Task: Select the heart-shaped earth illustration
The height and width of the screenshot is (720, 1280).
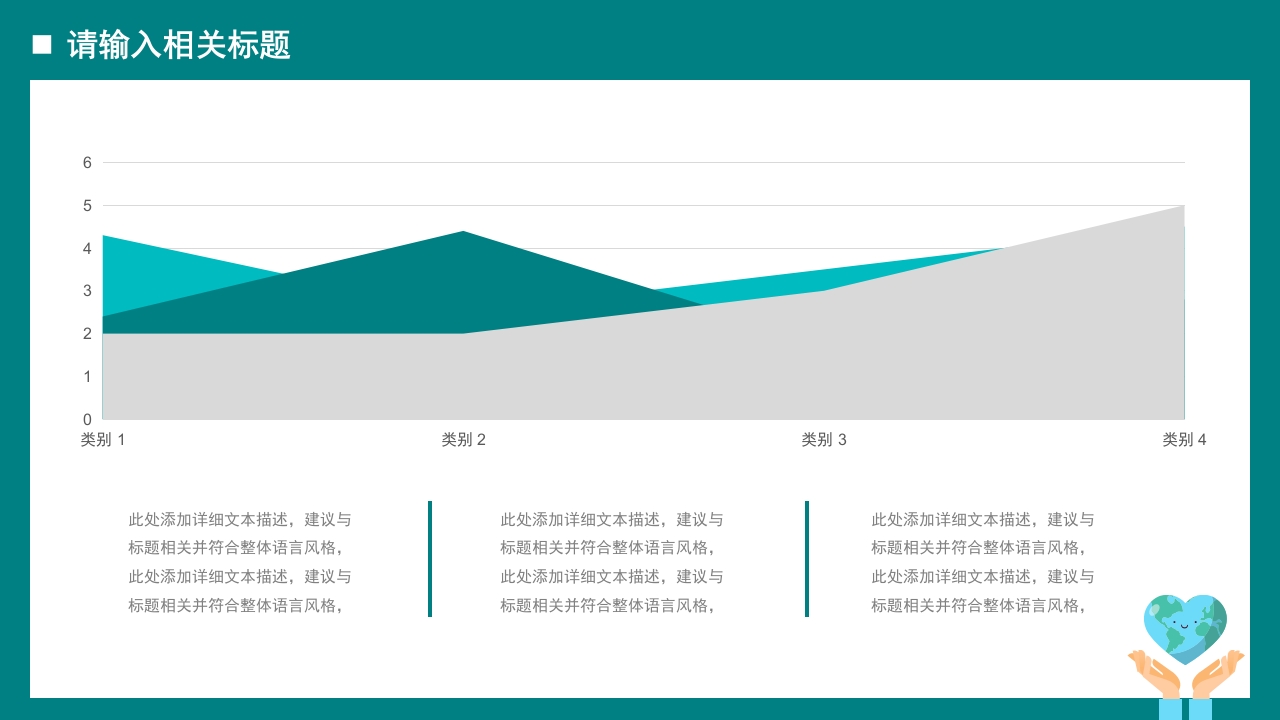Action: tap(1185, 626)
